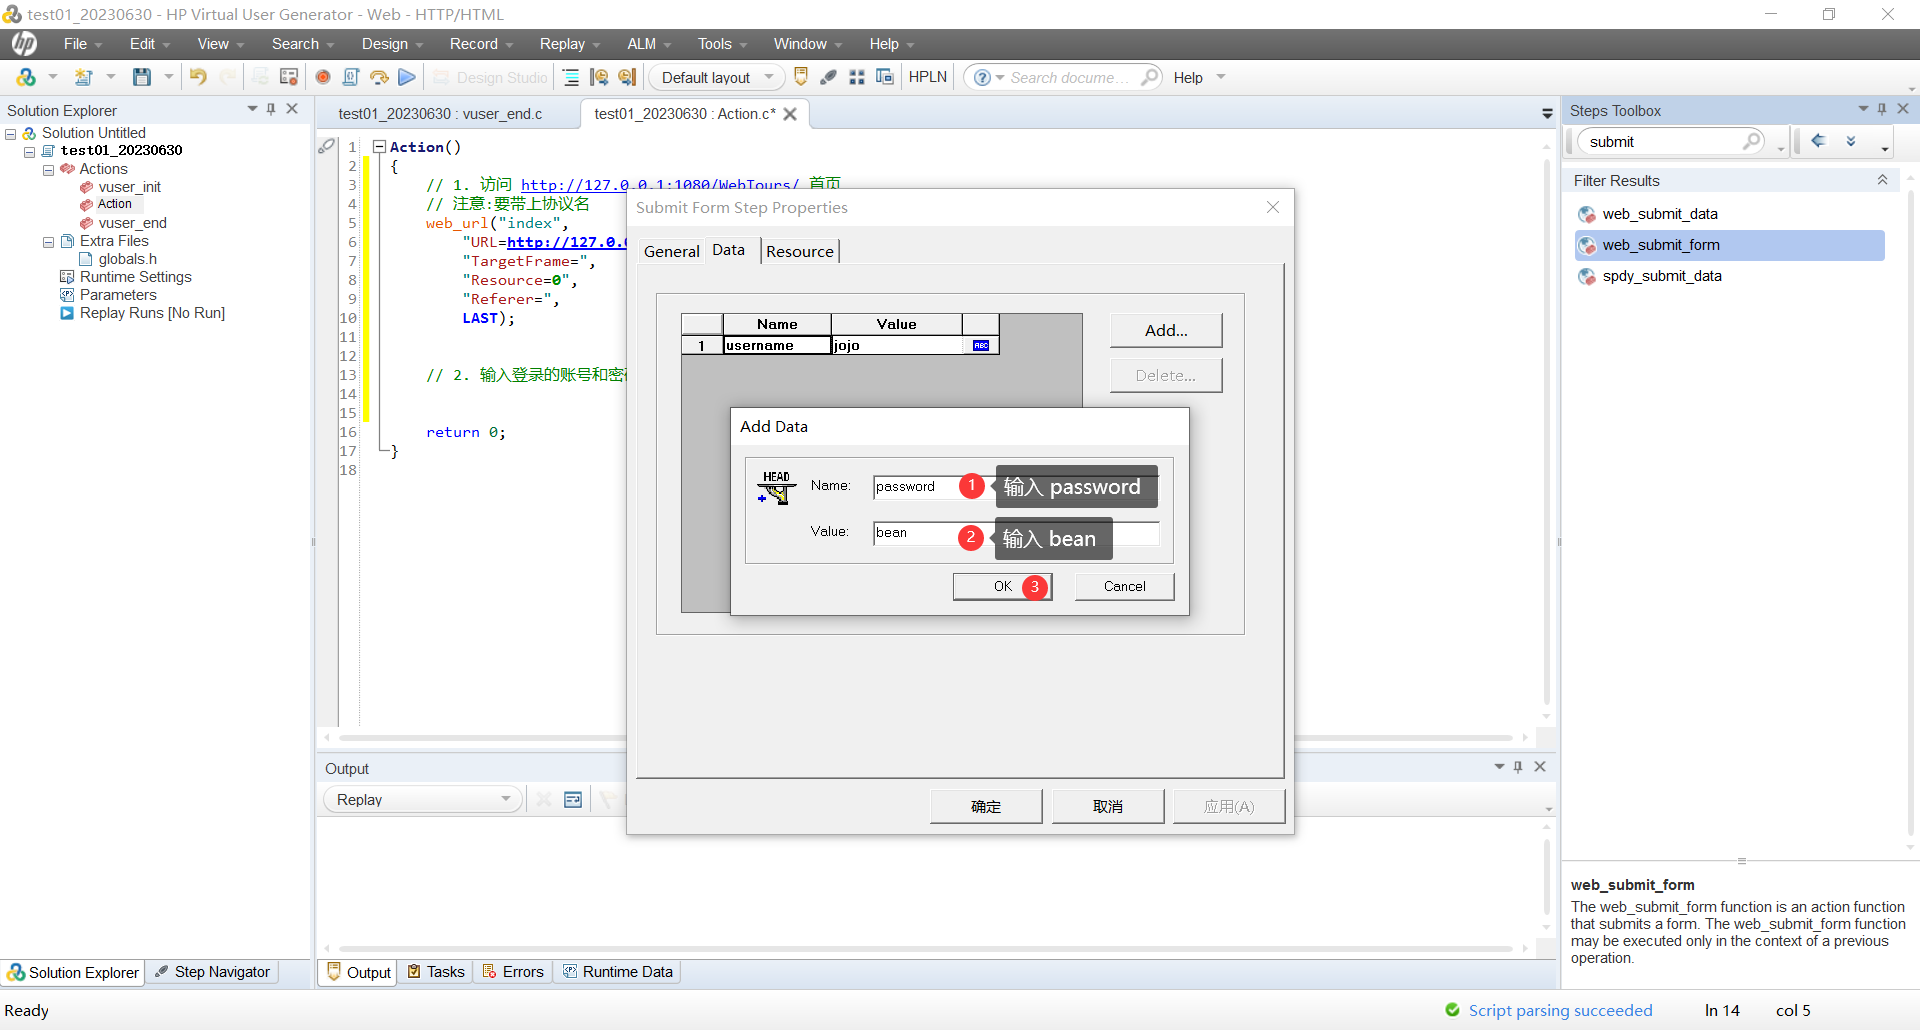This screenshot has height=1030, width=1920.
Task: Select vuser_init in Solution Explorer
Action: (x=130, y=187)
